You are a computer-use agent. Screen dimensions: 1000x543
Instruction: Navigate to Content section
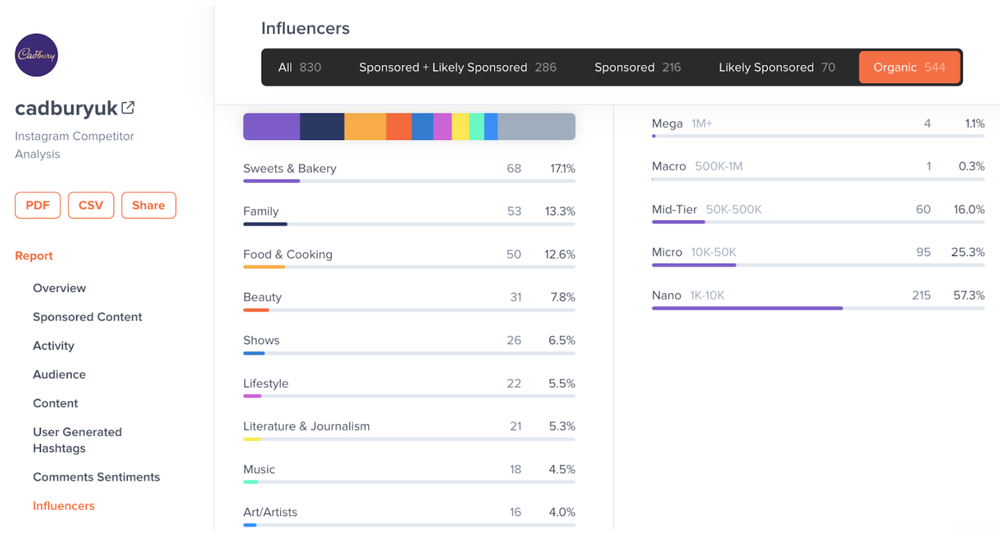55,403
